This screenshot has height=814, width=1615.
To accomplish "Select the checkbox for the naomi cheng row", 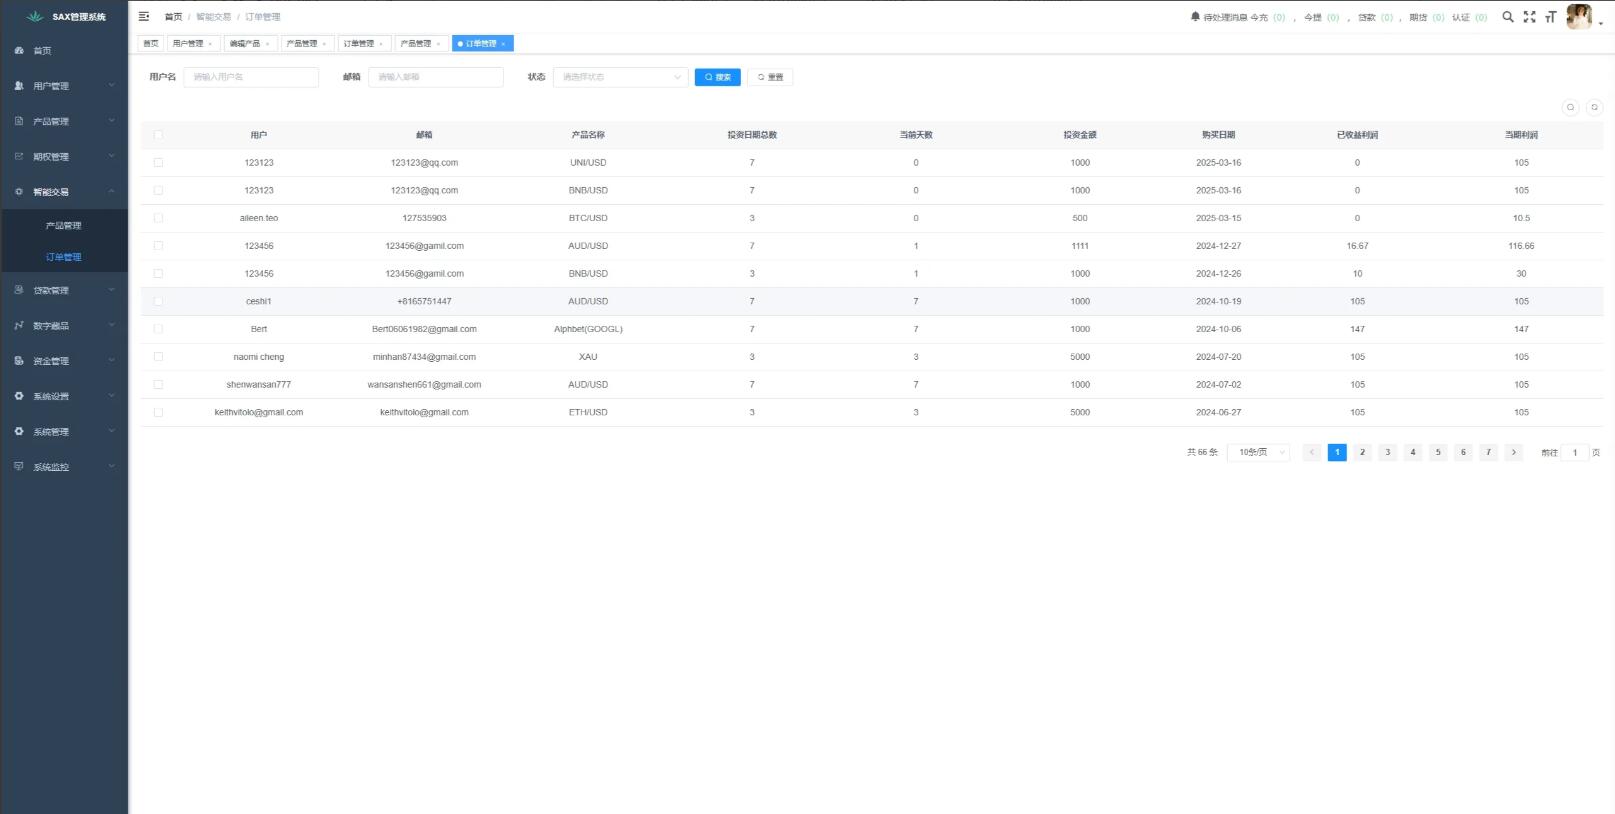I will 158,357.
